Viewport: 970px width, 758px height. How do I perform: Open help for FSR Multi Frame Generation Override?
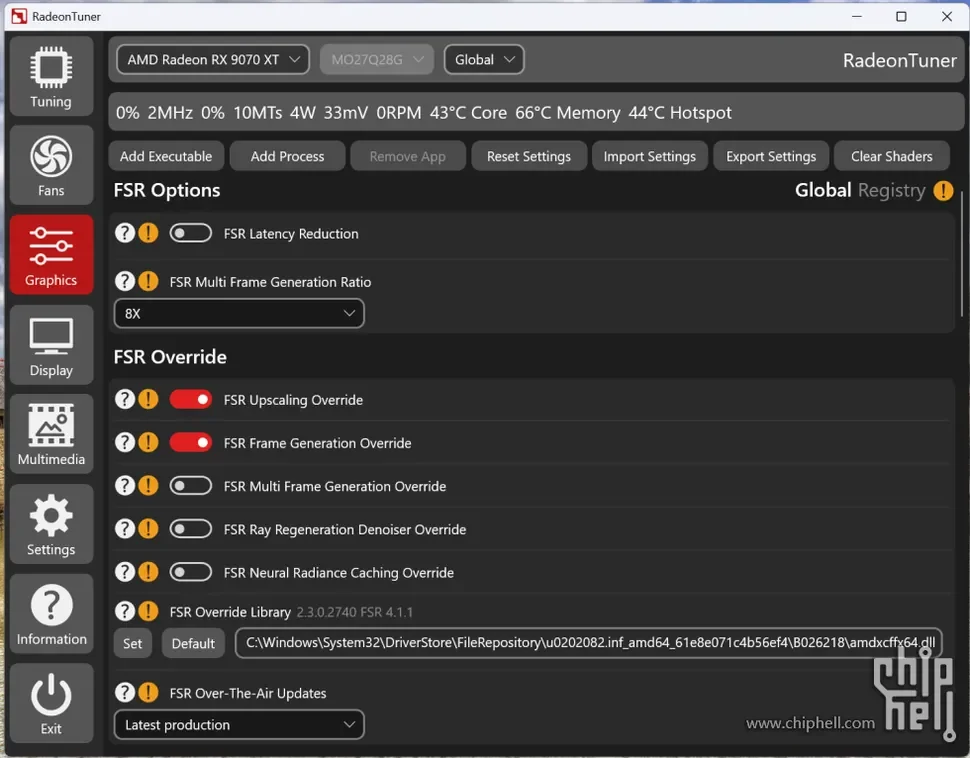[x=125, y=486]
